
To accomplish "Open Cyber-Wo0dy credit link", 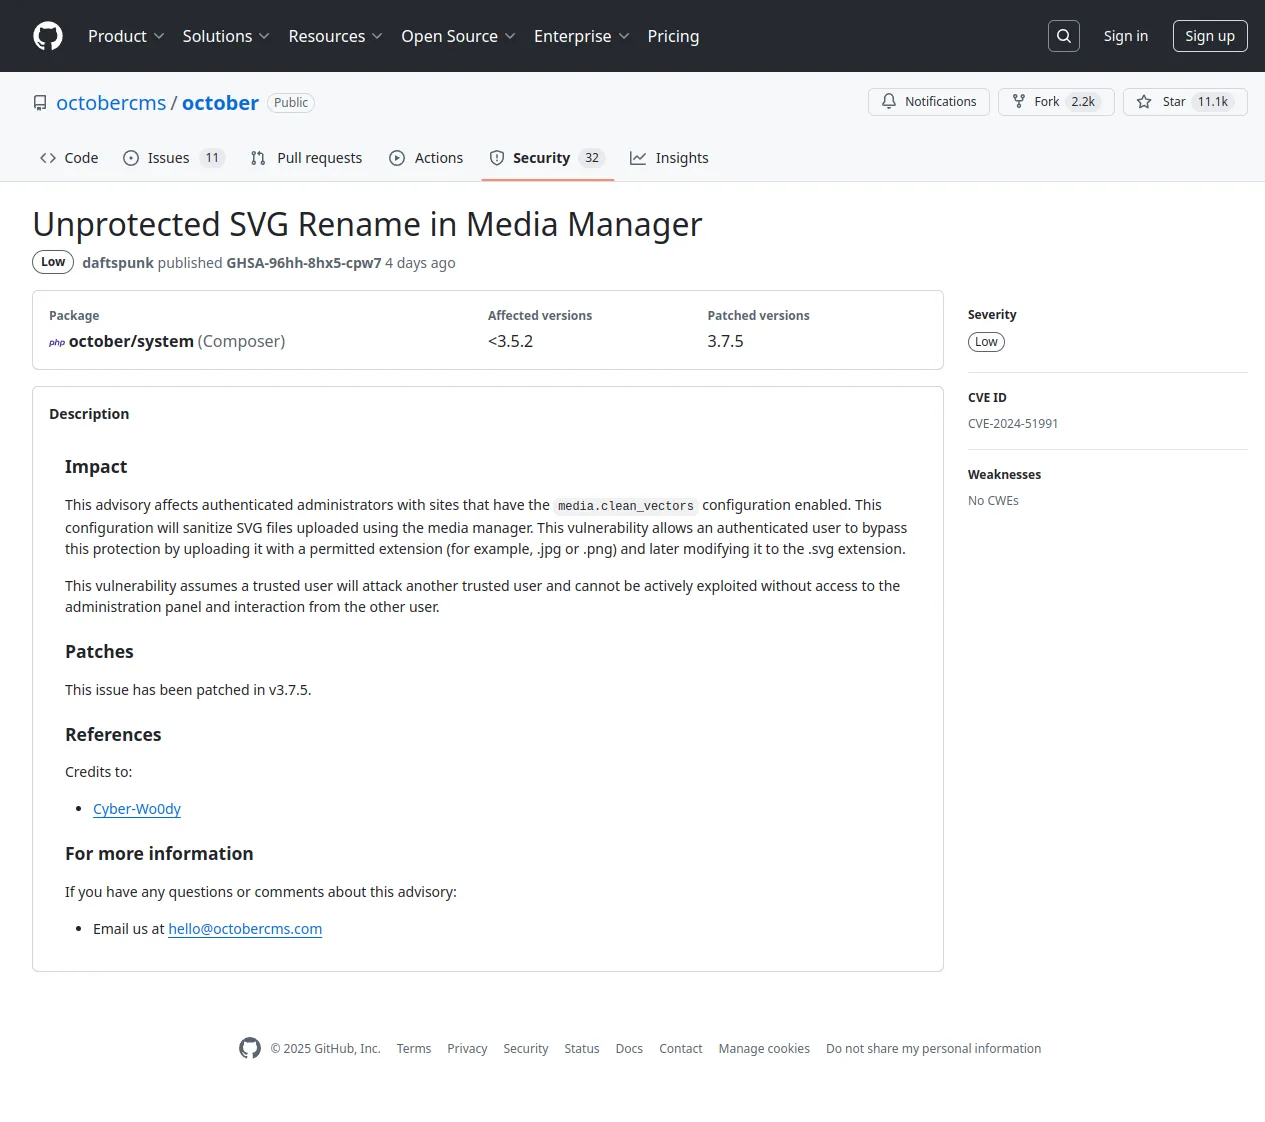I will [x=137, y=809].
